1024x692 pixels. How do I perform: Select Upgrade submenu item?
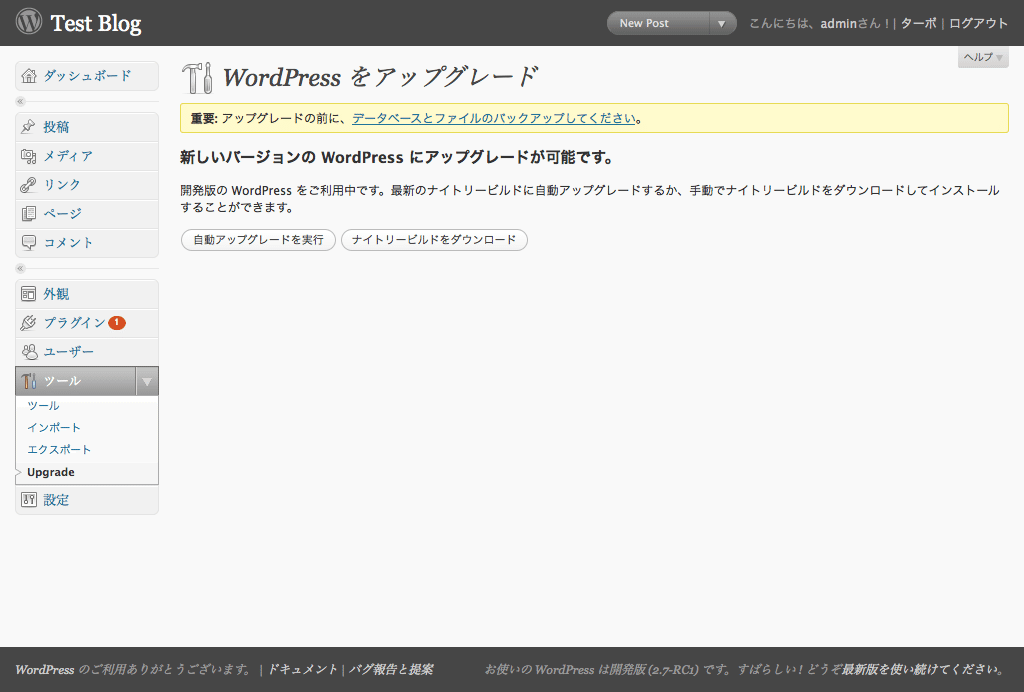pyautogui.click(x=51, y=472)
